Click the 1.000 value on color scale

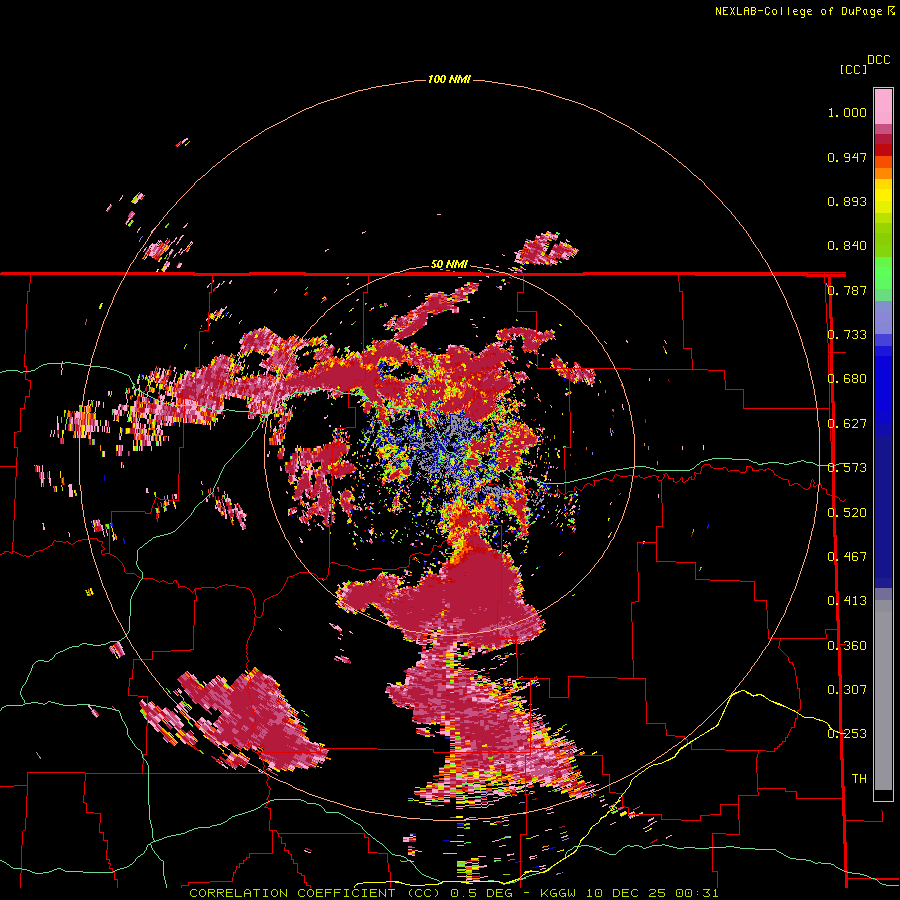(x=847, y=112)
